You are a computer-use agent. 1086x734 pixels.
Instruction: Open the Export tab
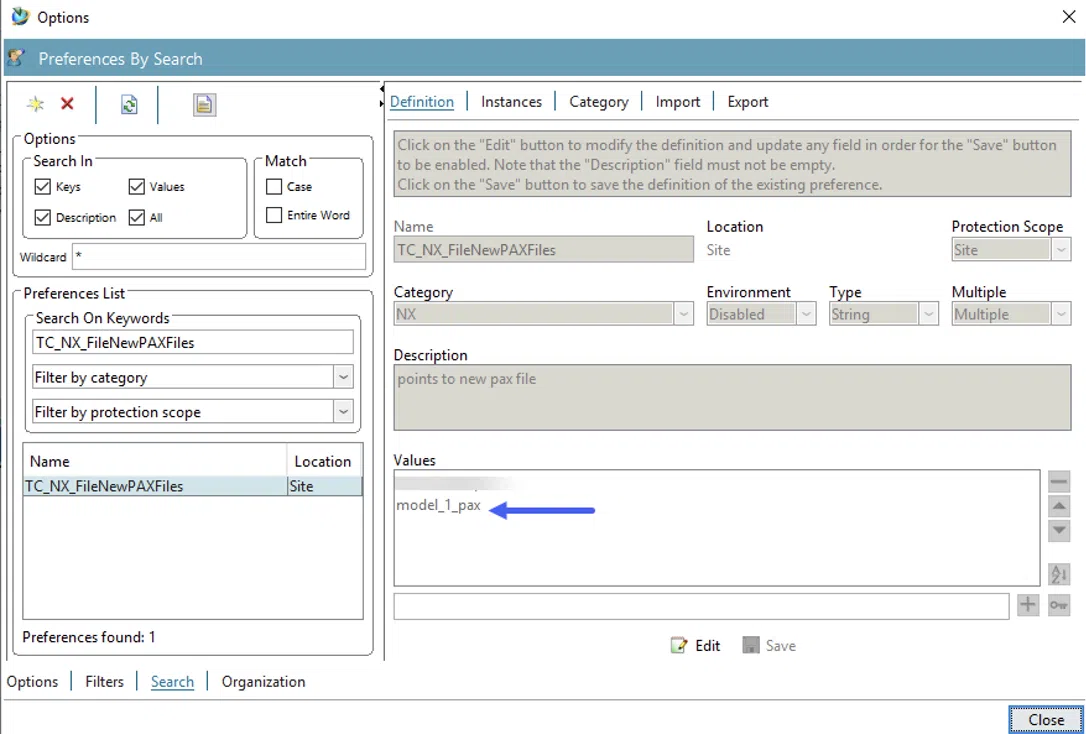coord(747,102)
